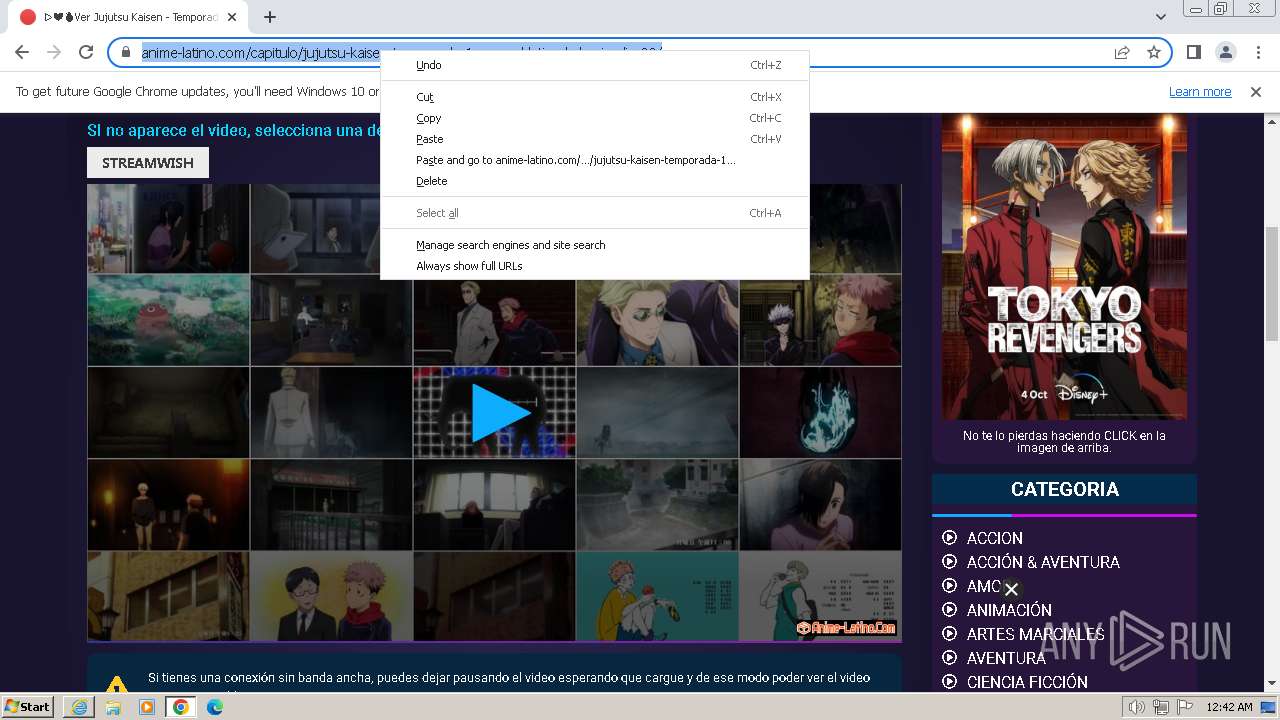
Task: Click the browser Back arrow
Action: (x=22, y=52)
